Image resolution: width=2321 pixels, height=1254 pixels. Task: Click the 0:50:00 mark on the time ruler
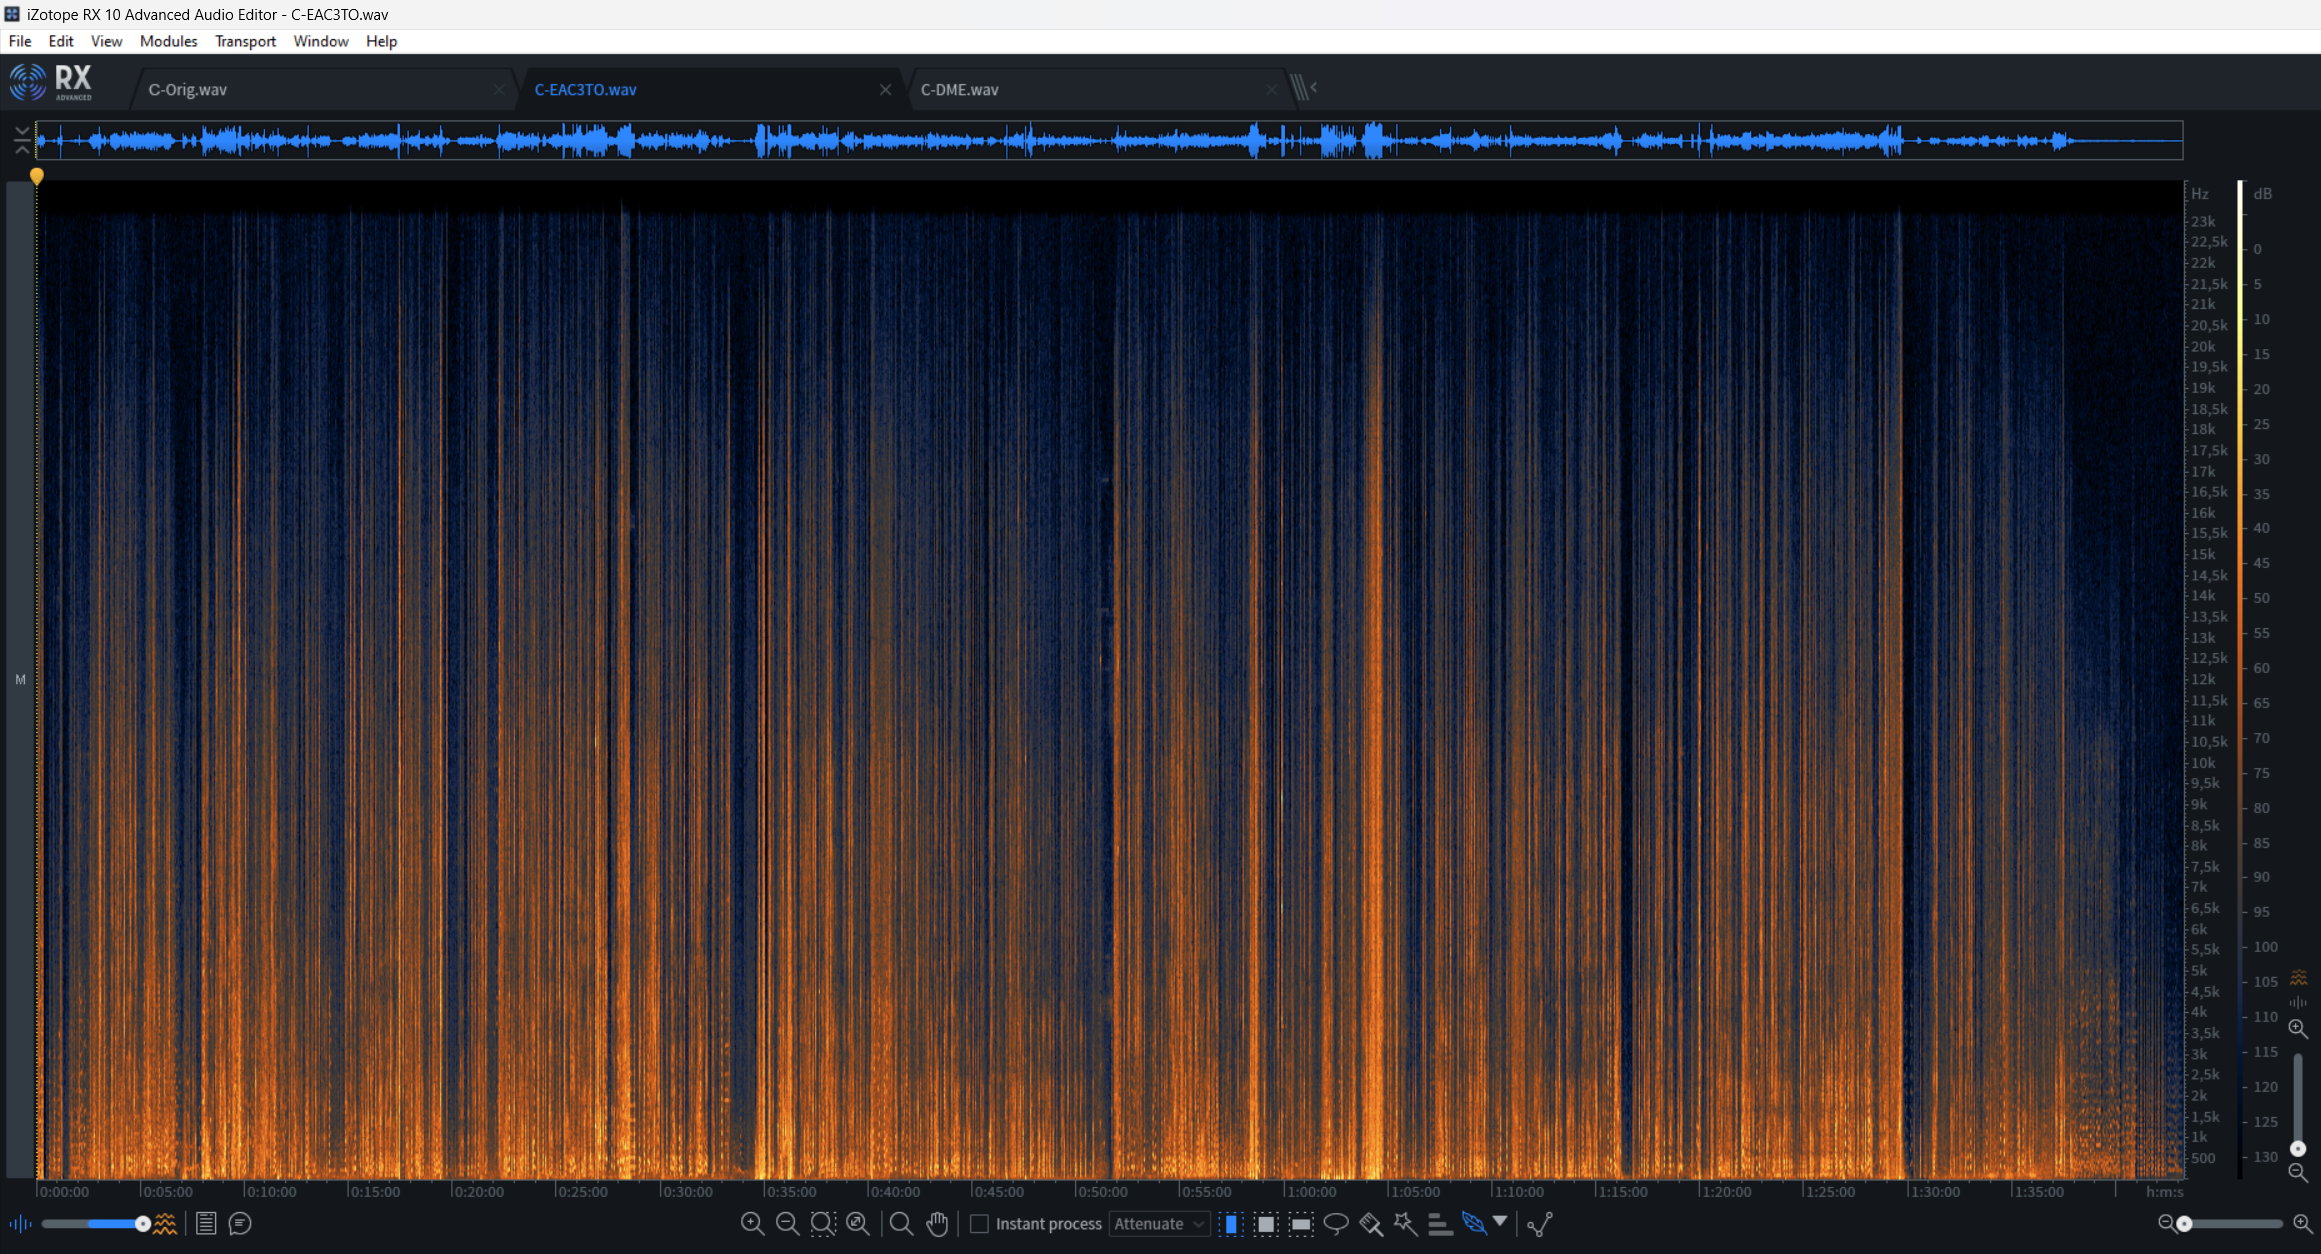(1101, 1191)
